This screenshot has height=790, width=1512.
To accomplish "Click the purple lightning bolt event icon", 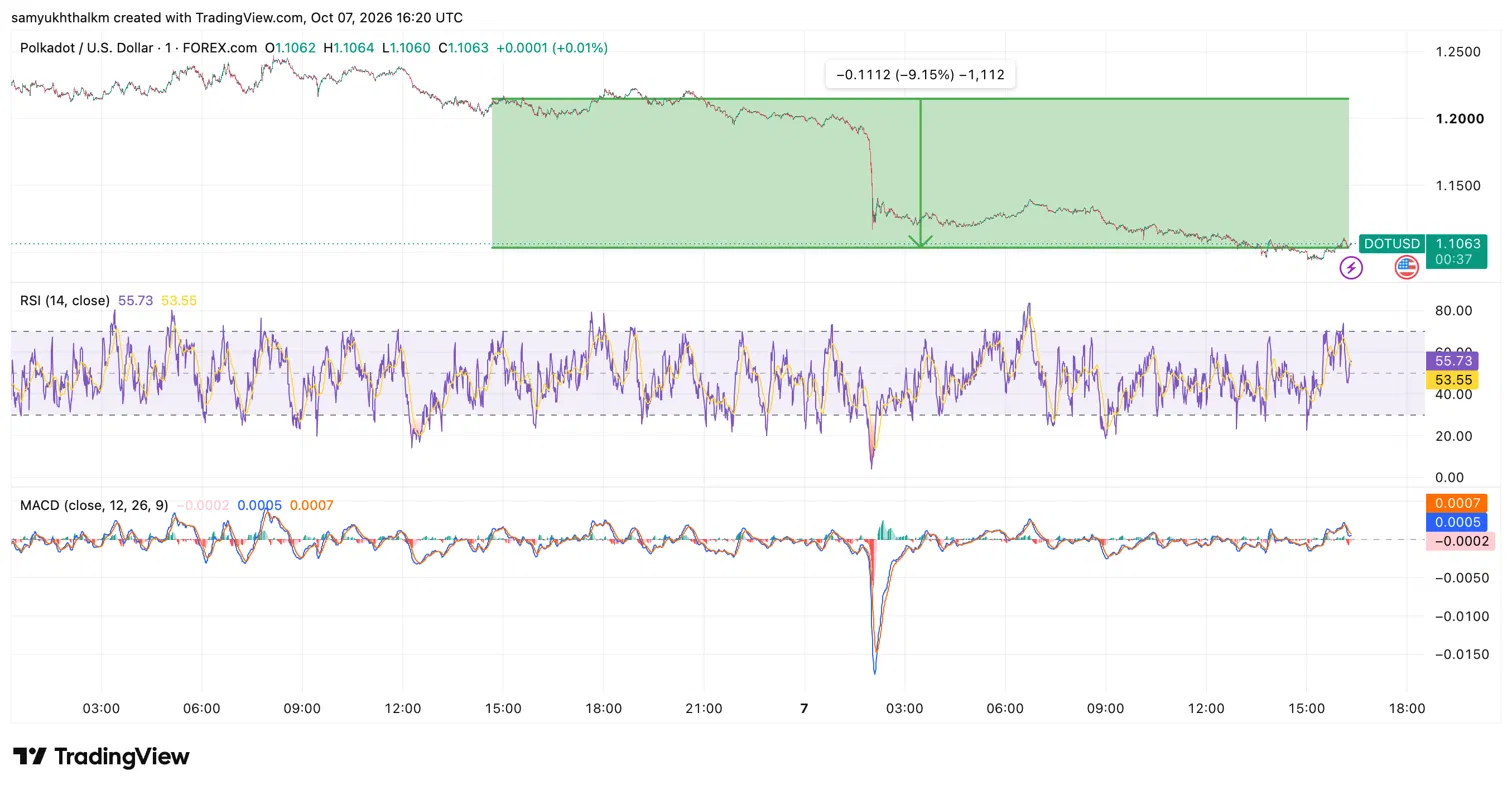I will point(1351,268).
